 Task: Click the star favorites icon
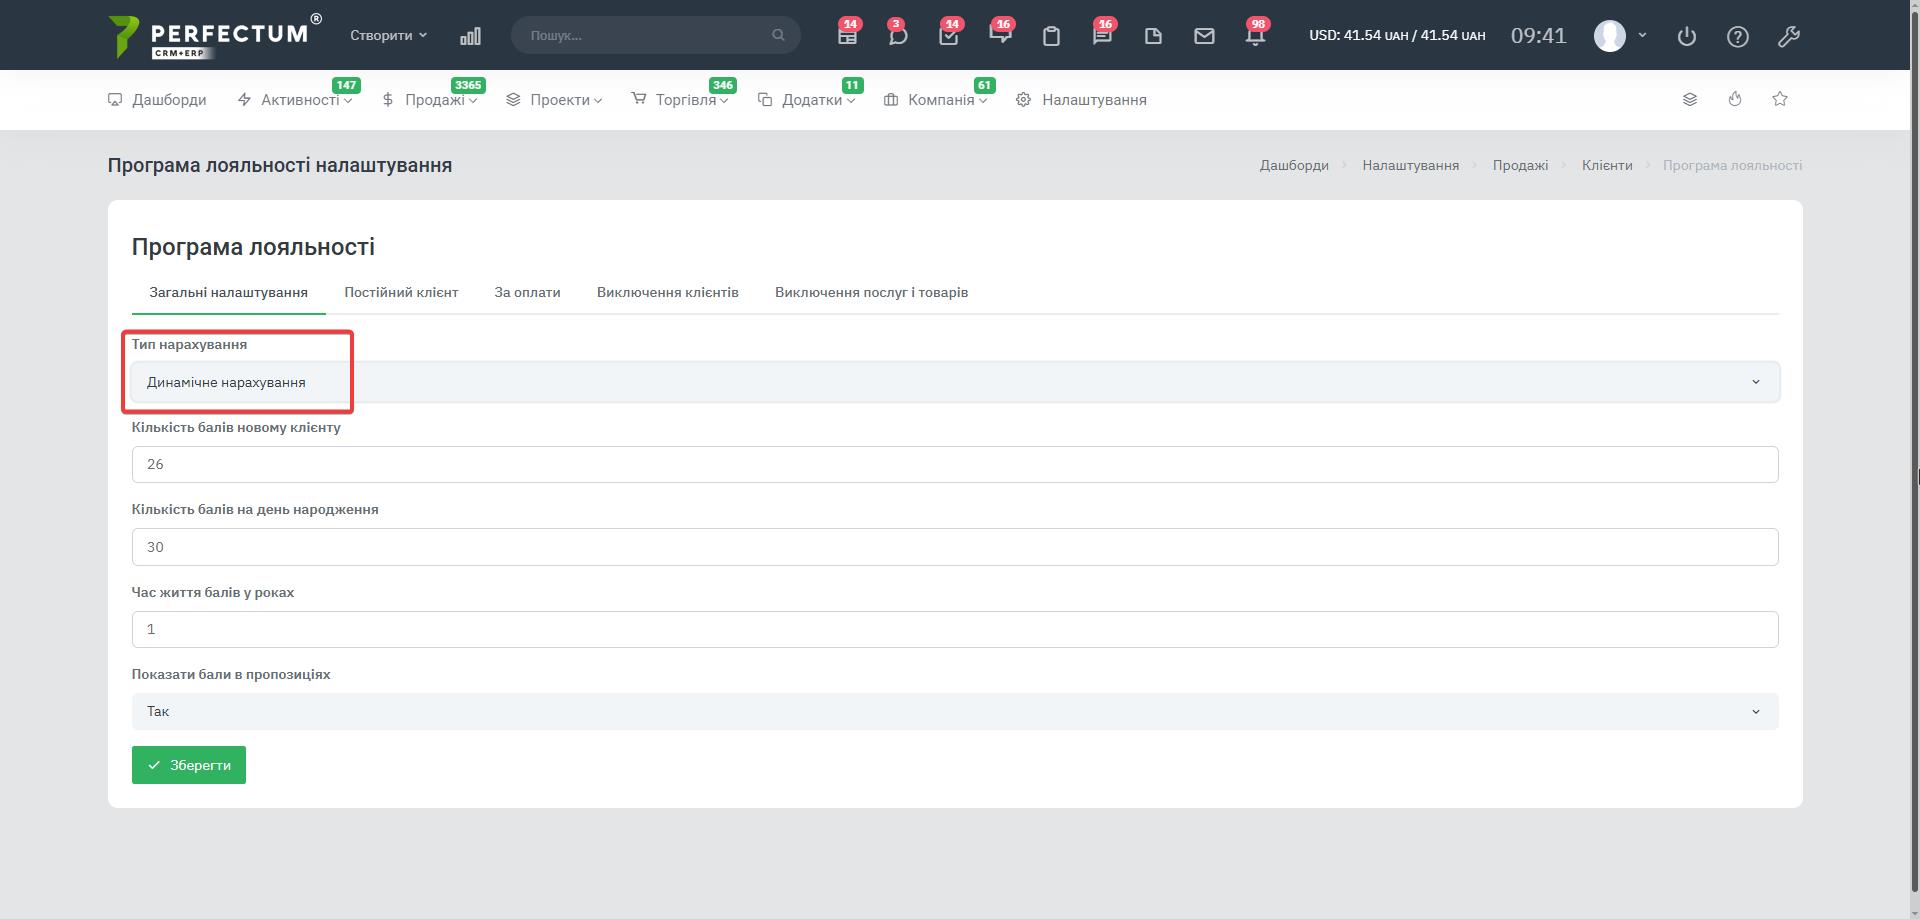click(x=1780, y=99)
